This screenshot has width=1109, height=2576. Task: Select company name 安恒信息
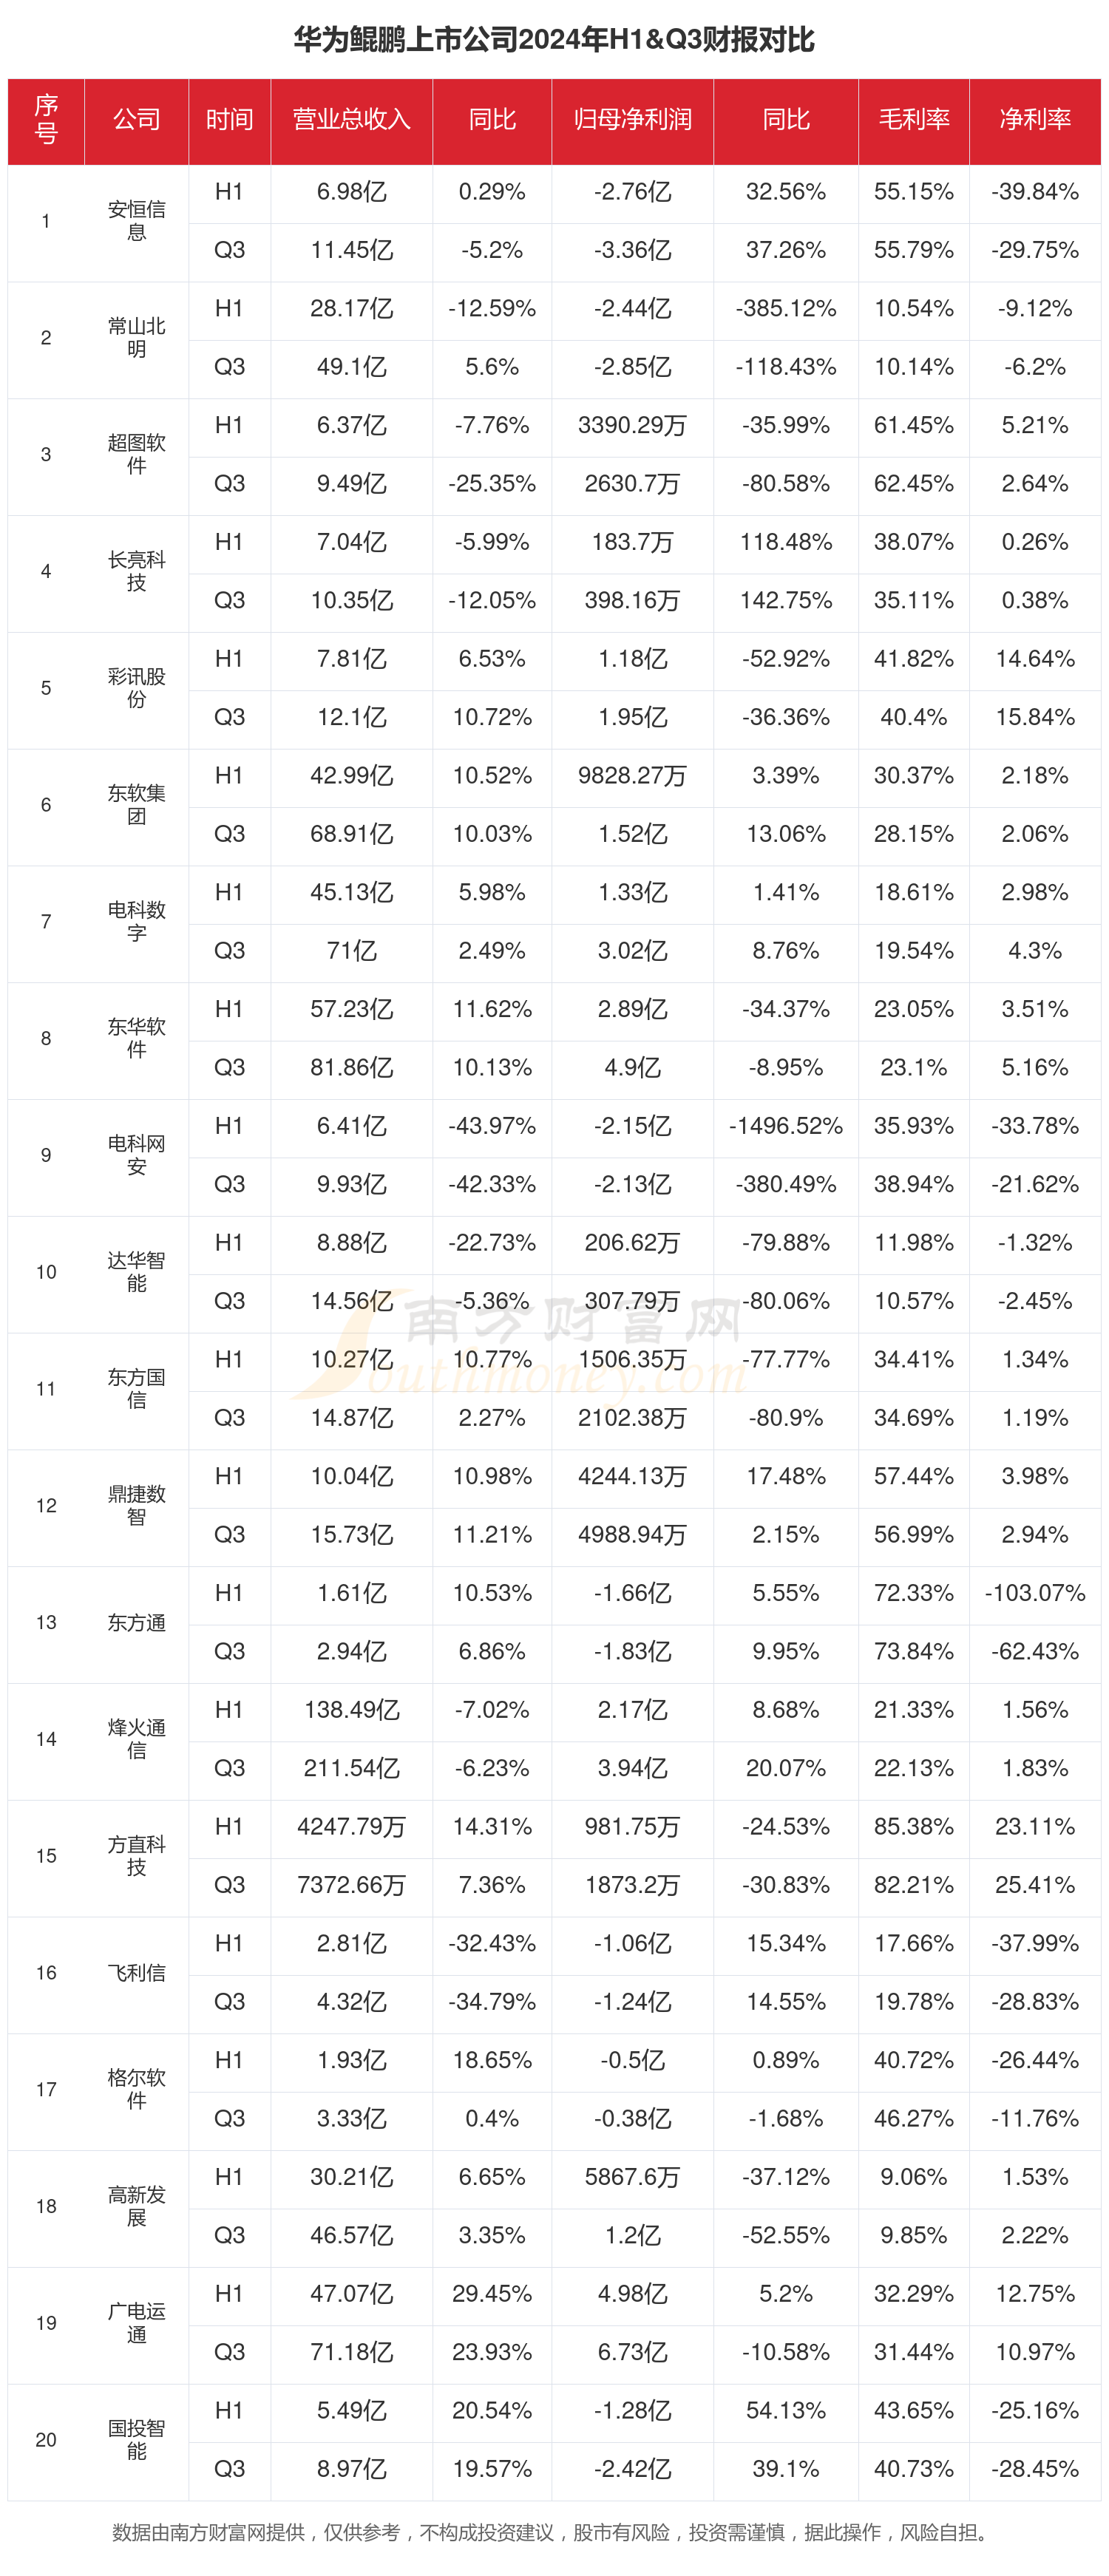136,221
